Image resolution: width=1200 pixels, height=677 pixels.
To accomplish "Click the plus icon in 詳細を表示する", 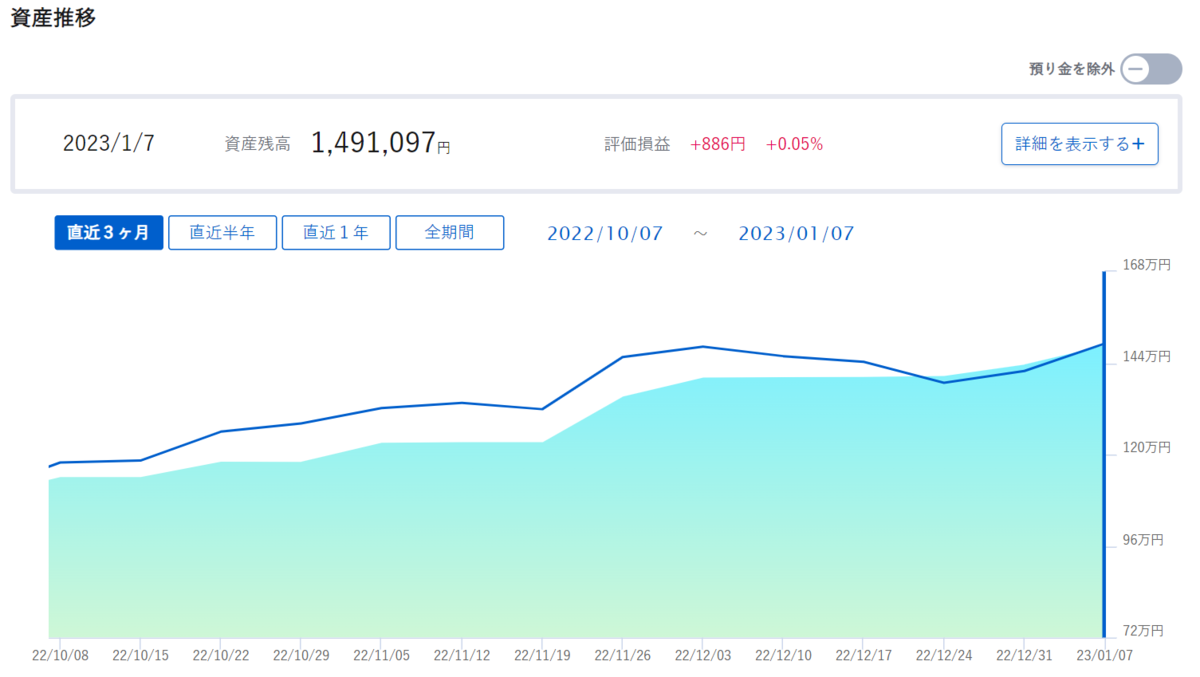I will [x=1138, y=144].
